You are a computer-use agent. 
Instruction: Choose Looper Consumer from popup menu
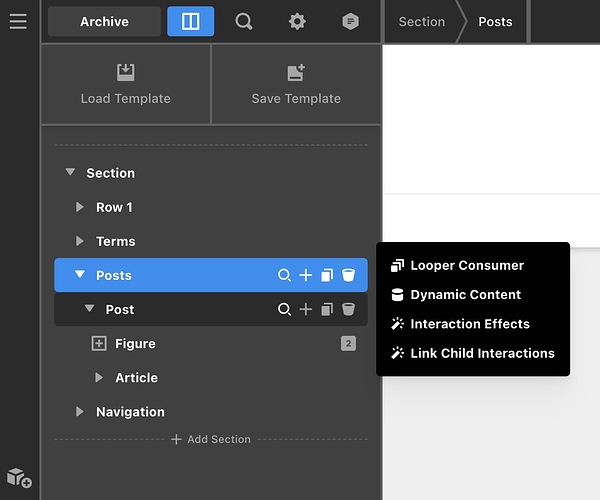coord(466,265)
